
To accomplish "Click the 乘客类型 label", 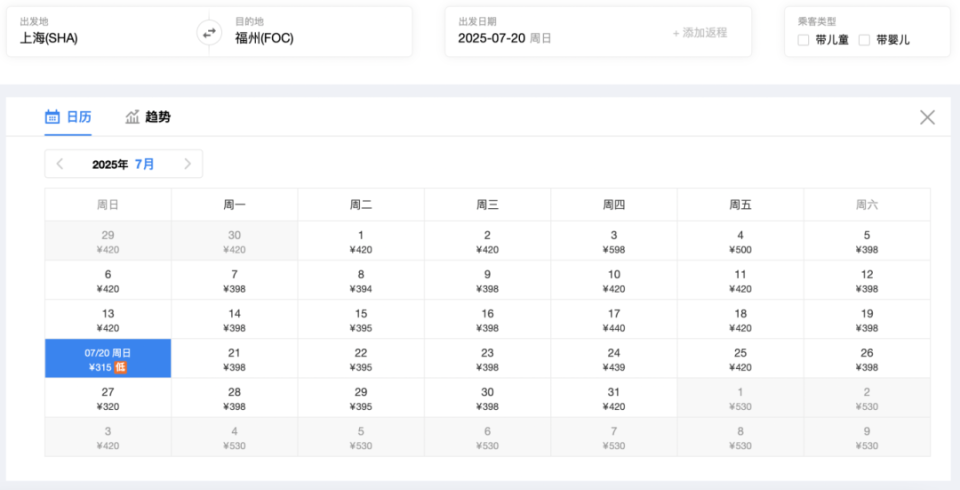I will coord(817,21).
